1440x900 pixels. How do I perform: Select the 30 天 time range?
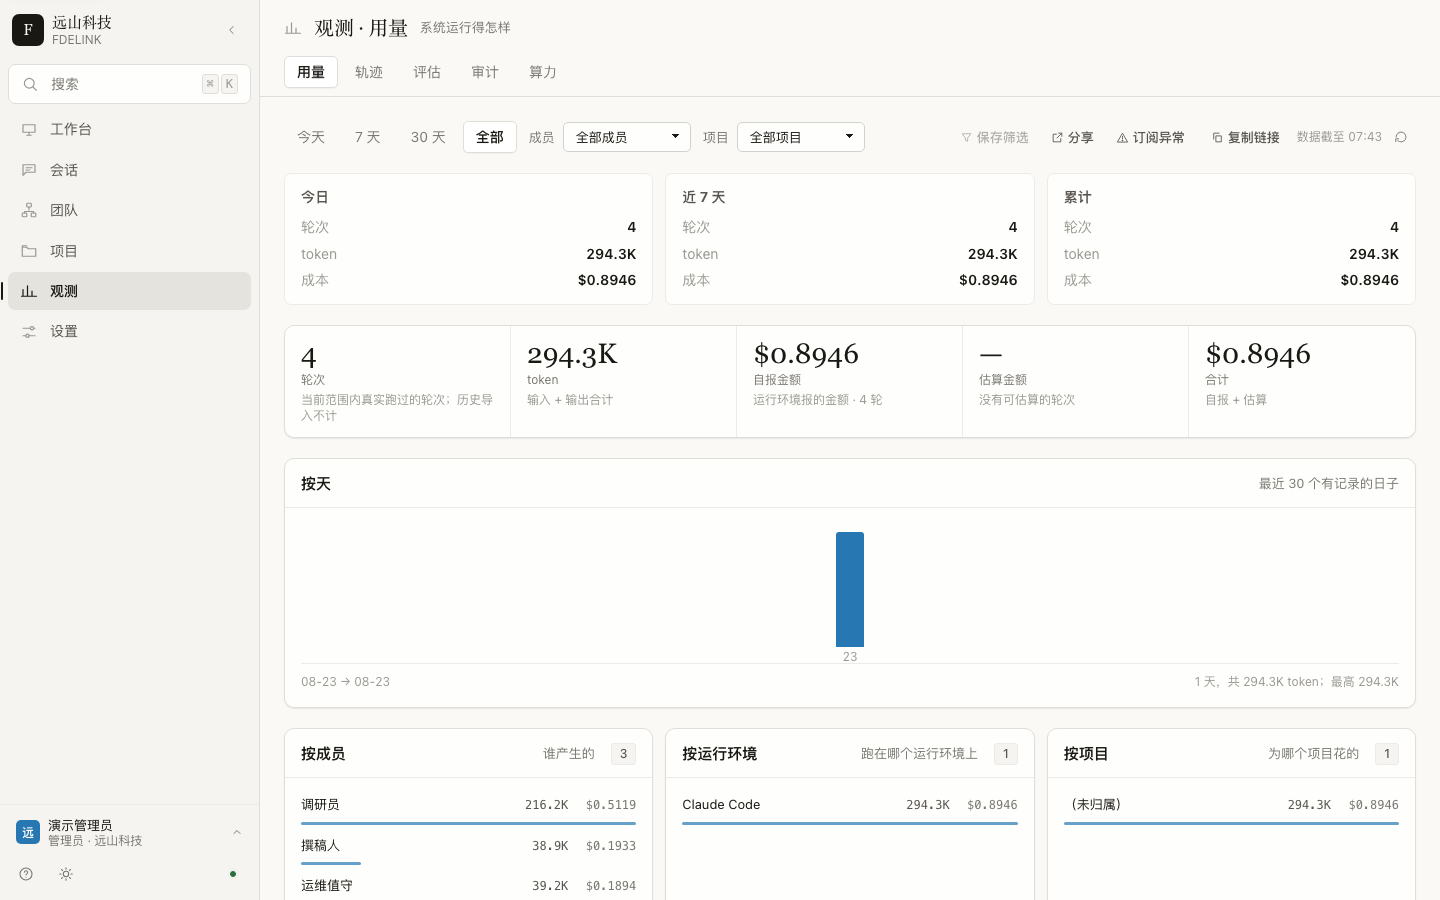tap(428, 137)
